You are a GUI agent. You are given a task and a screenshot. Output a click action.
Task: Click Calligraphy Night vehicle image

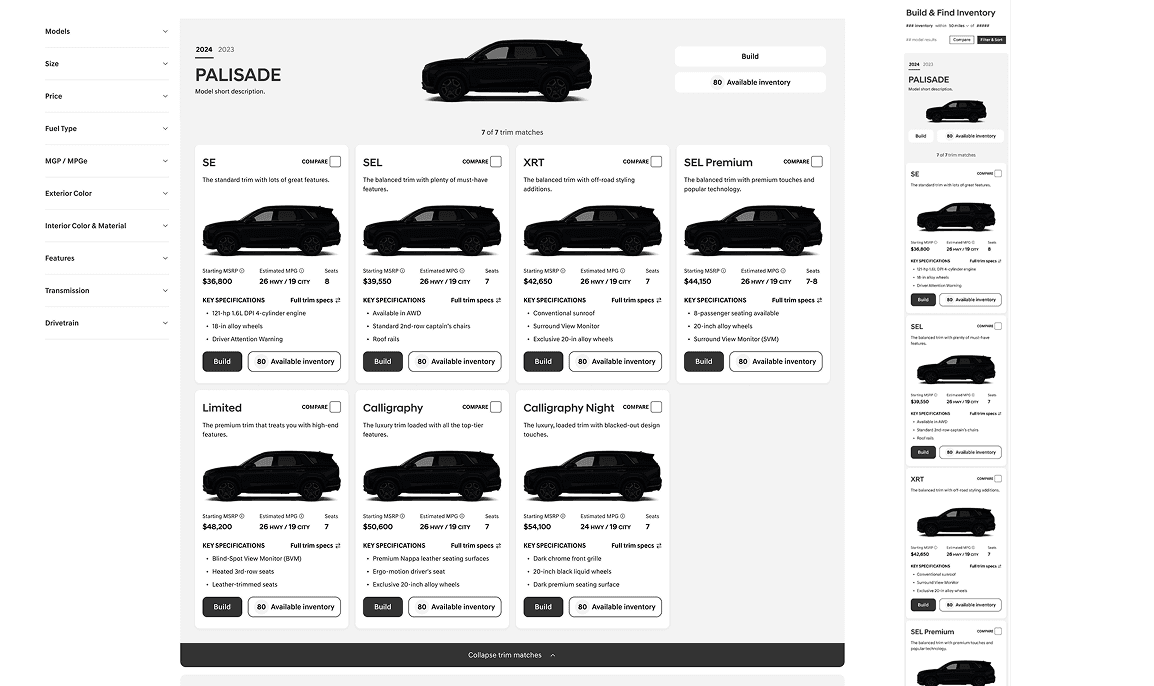tap(592, 475)
